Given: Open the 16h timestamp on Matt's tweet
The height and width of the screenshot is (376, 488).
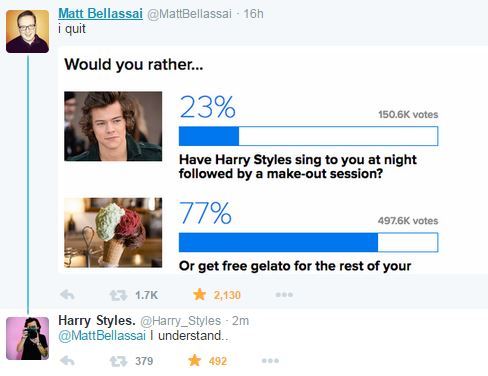Looking at the screenshot, I should [x=253, y=14].
